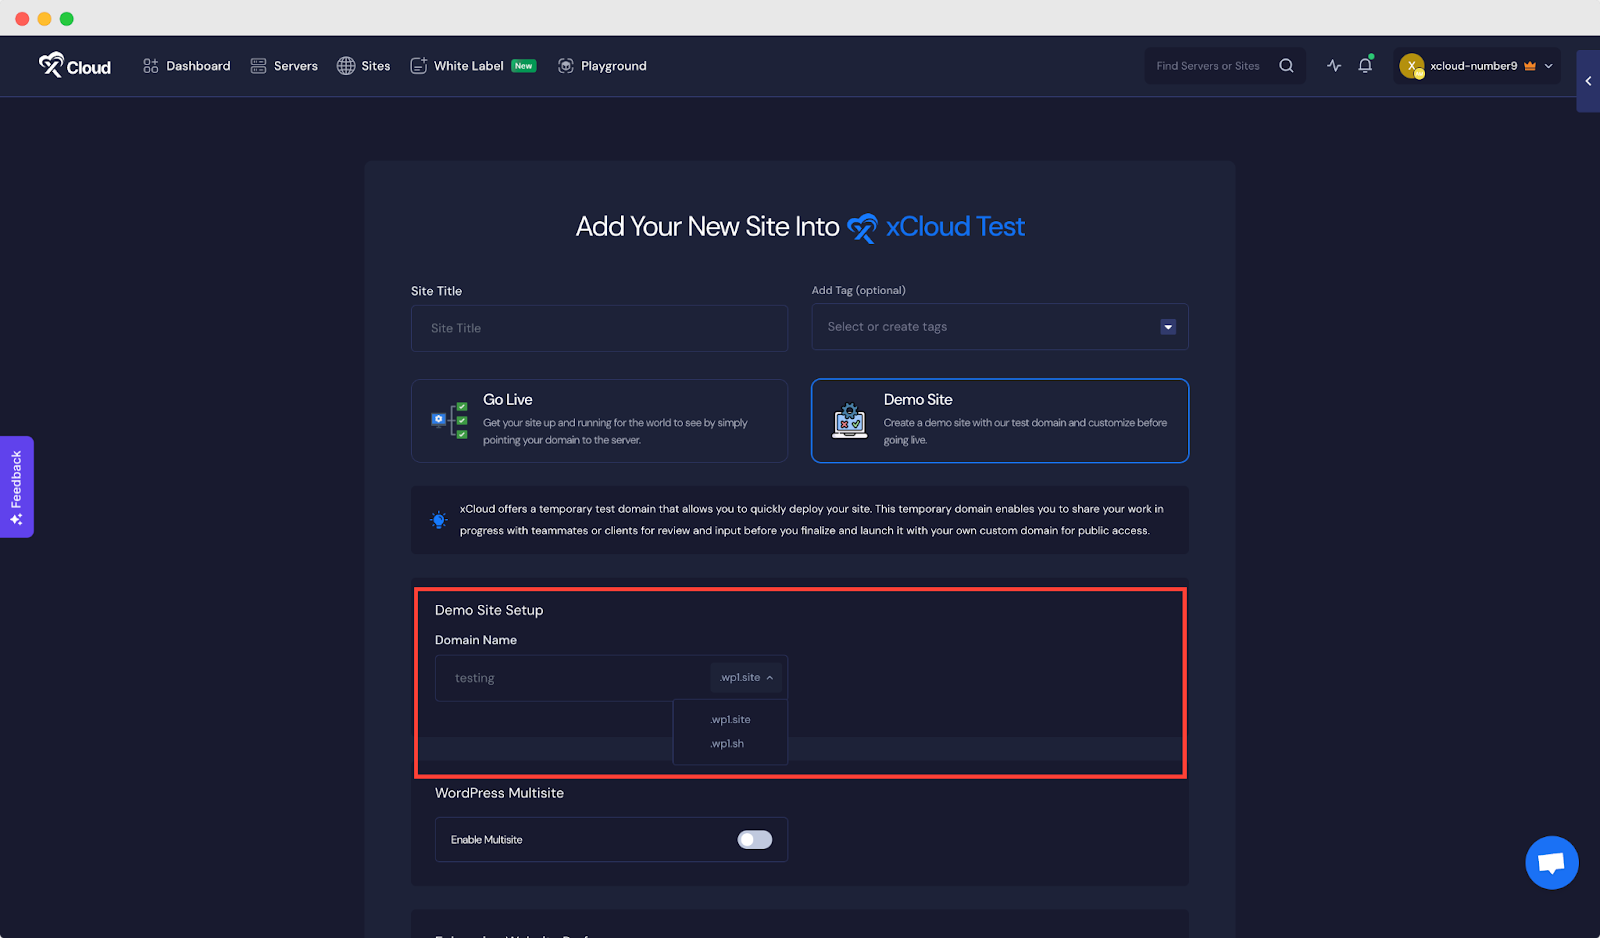
Task: Open the Feedback panel
Action: [x=16, y=487]
